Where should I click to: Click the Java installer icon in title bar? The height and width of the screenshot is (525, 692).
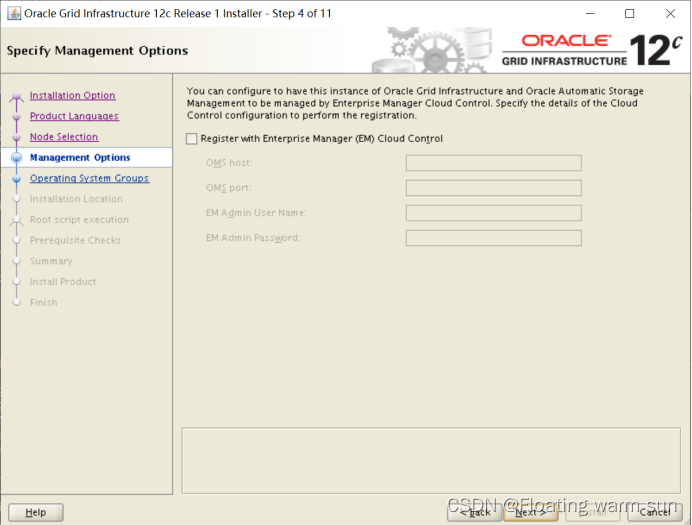14,14
